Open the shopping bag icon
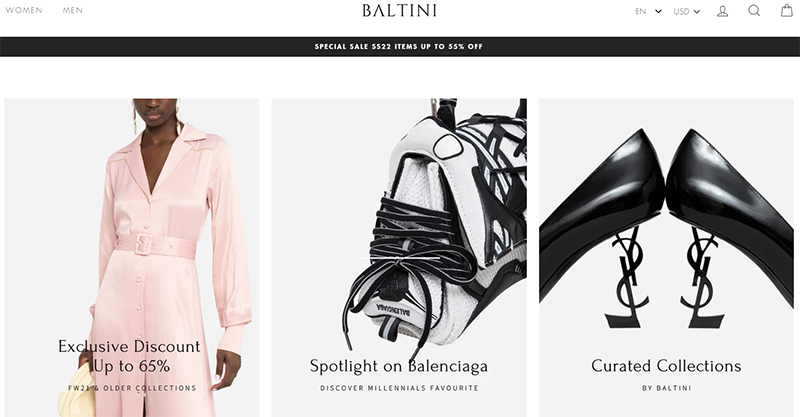The width and height of the screenshot is (800, 417). 787,10
